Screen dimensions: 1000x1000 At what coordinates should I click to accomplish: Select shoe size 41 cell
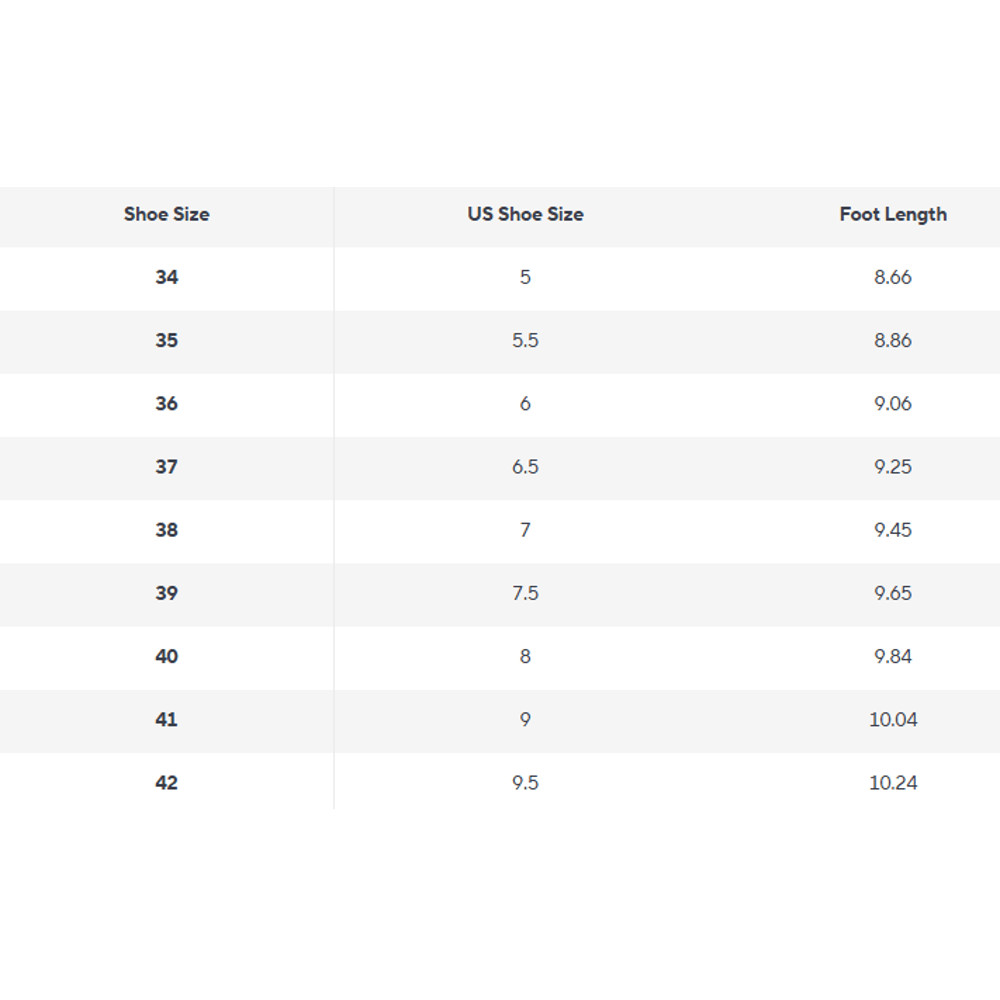click(x=167, y=720)
